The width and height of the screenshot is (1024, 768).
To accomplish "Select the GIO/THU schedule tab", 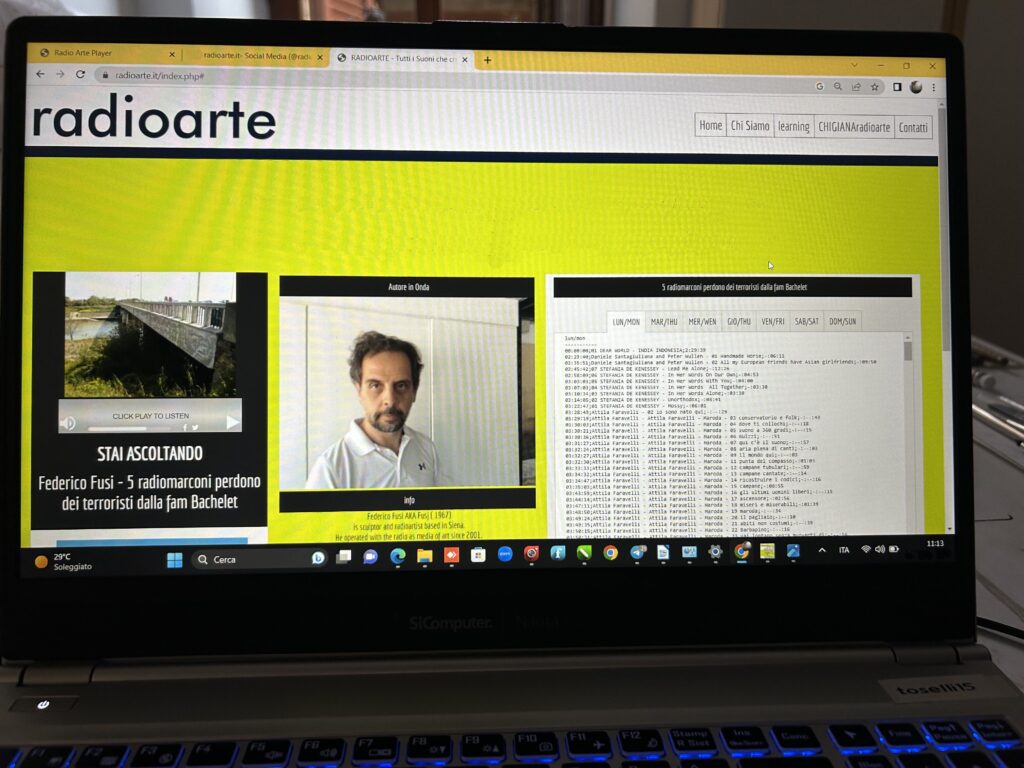I will pos(739,321).
